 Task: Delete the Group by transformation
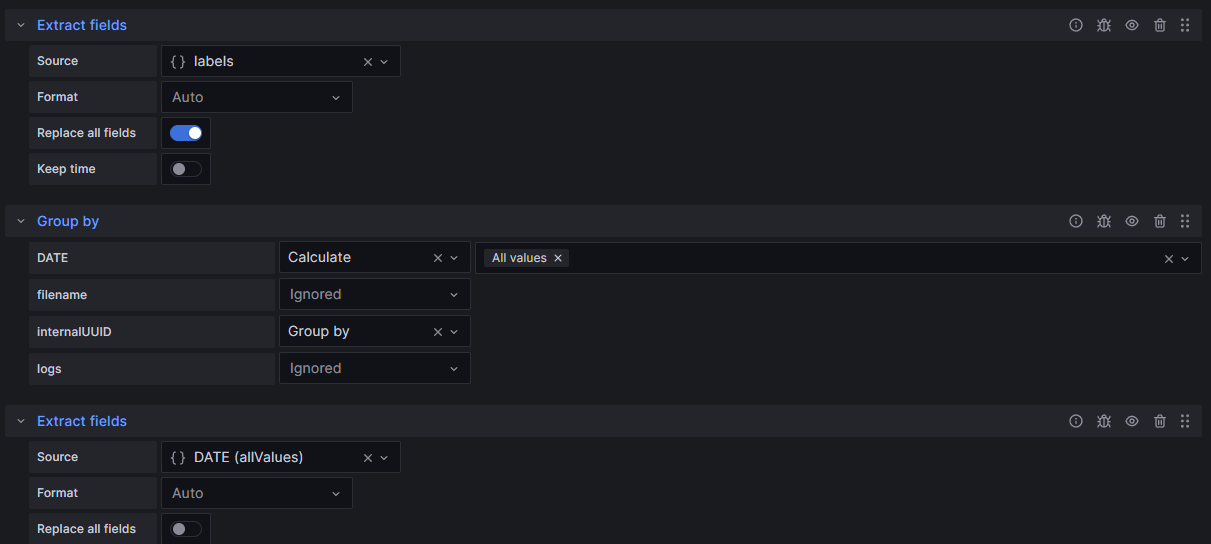coord(1160,221)
